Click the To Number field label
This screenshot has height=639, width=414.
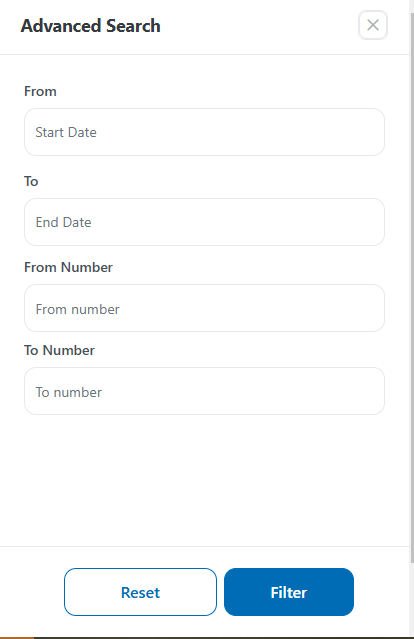59,350
